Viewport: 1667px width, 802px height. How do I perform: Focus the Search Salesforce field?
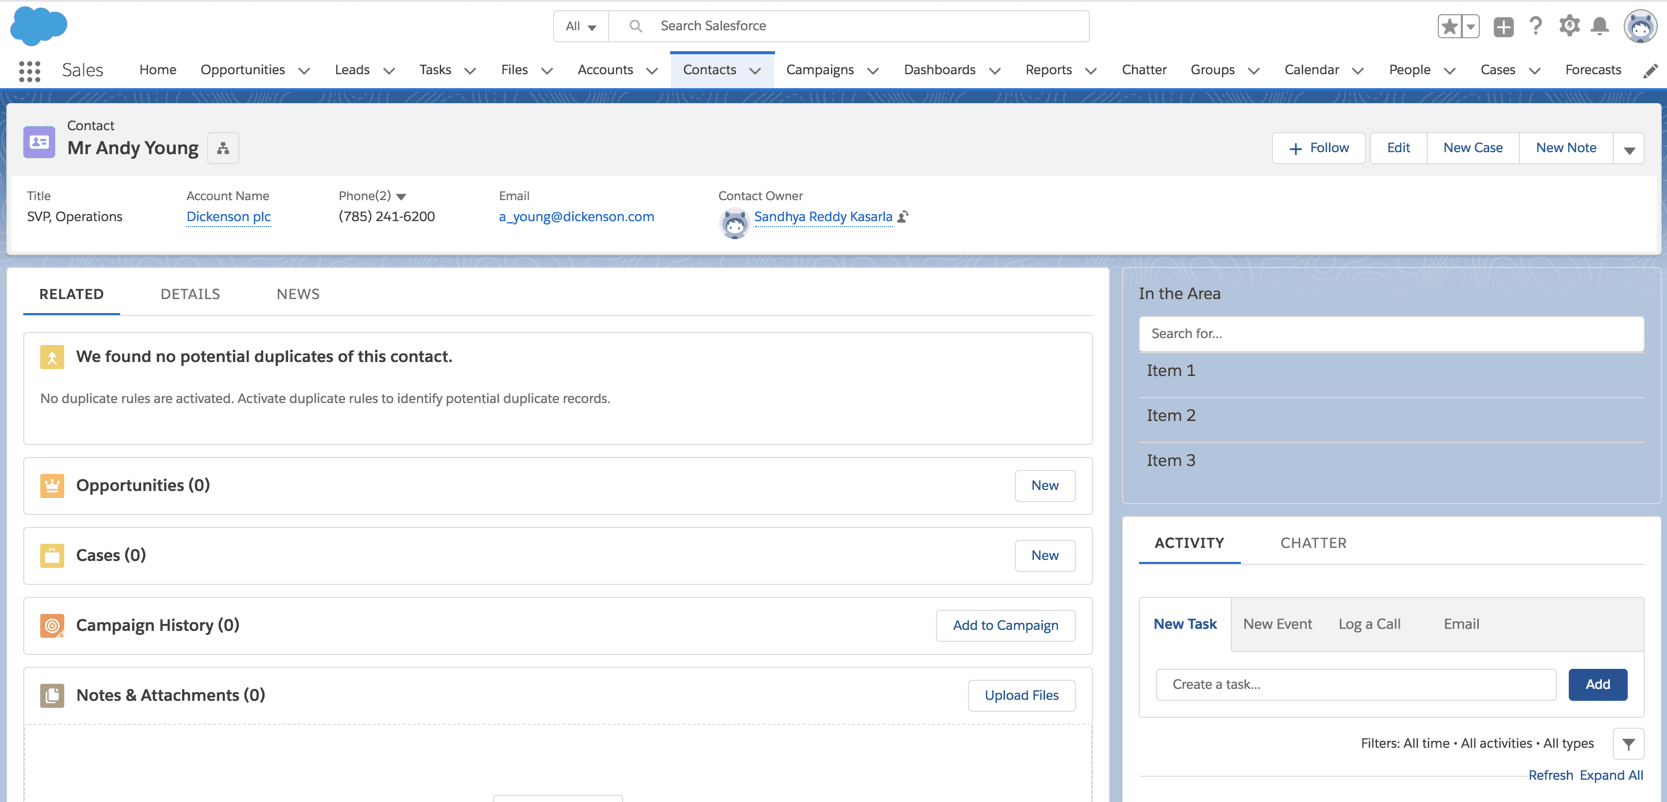click(x=850, y=26)
